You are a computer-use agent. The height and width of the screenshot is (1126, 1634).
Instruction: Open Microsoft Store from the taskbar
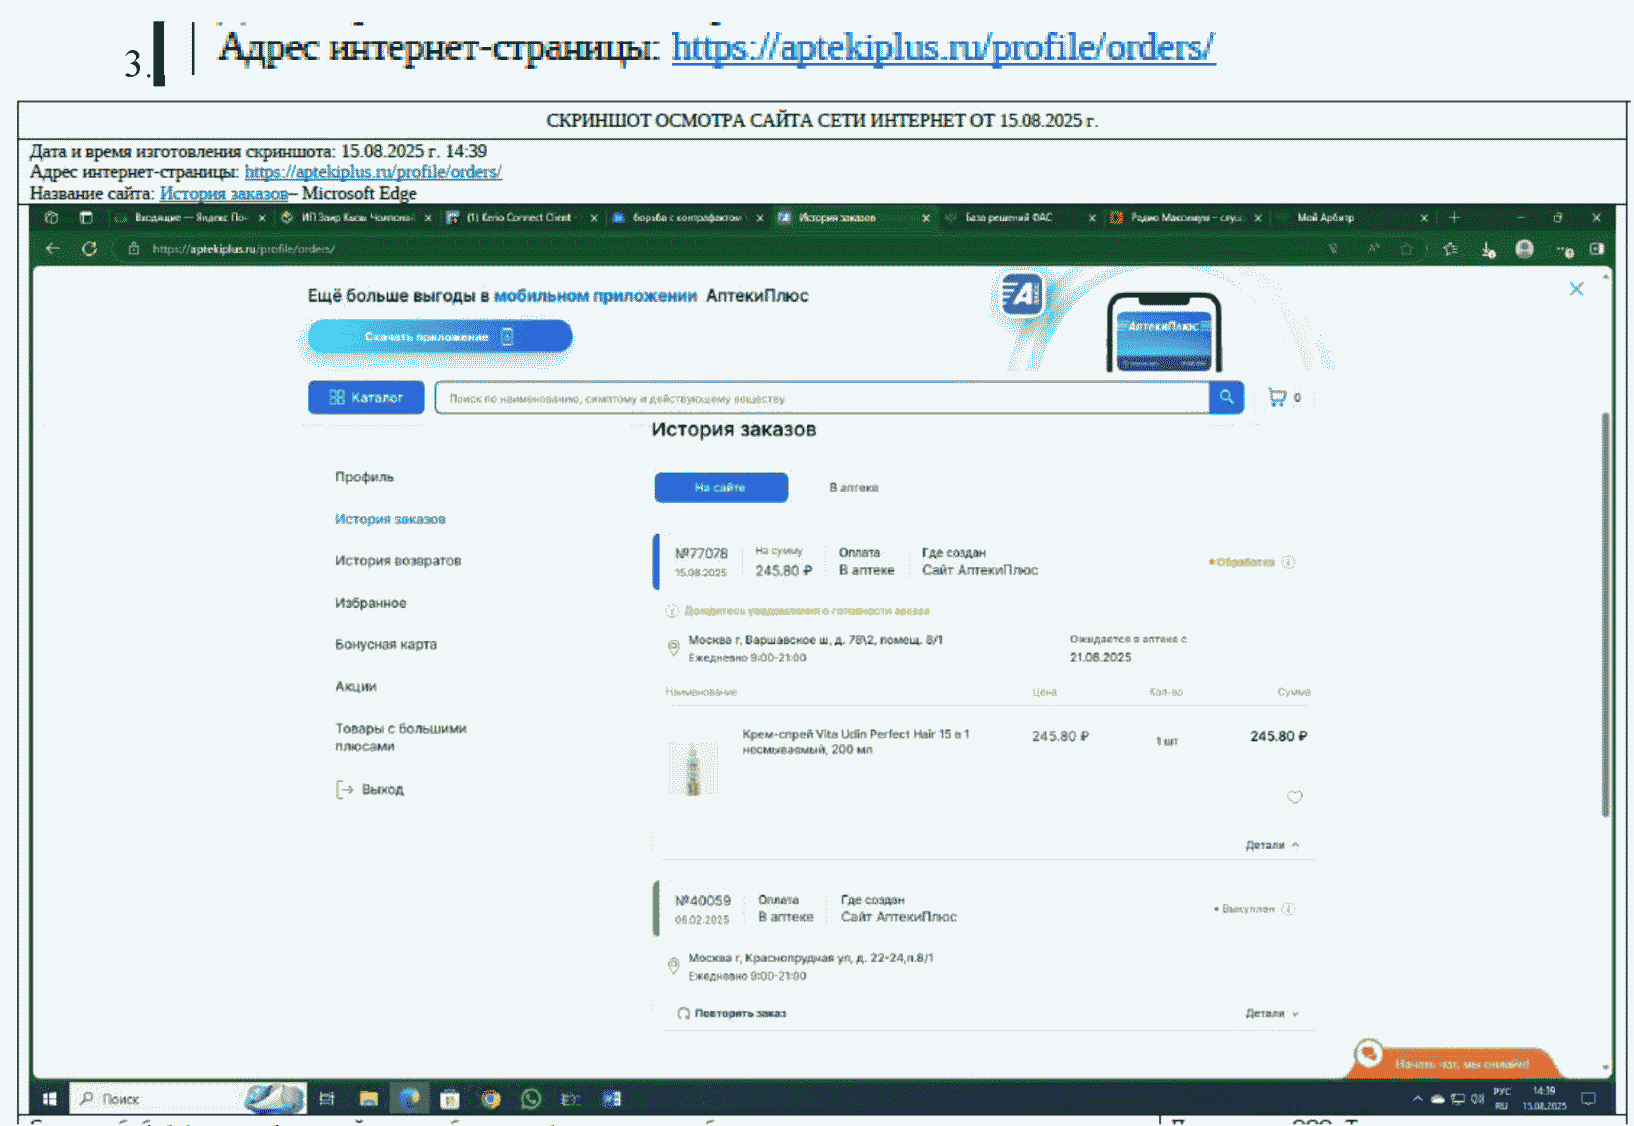(x=450, y=1099)
